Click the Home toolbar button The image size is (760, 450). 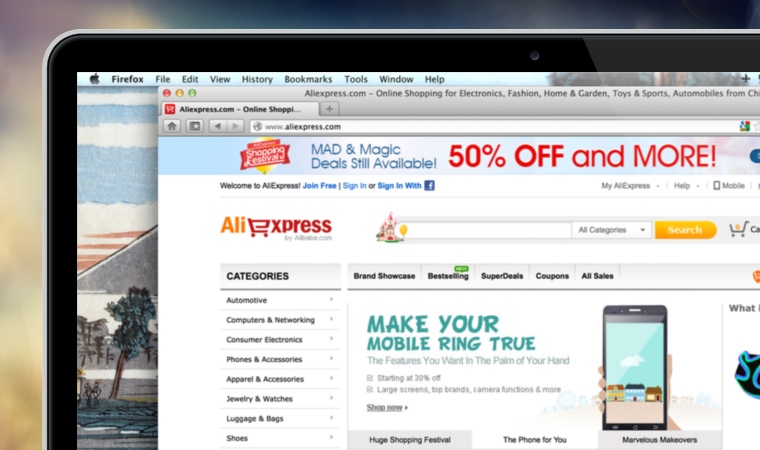click(x=172, y=126)
